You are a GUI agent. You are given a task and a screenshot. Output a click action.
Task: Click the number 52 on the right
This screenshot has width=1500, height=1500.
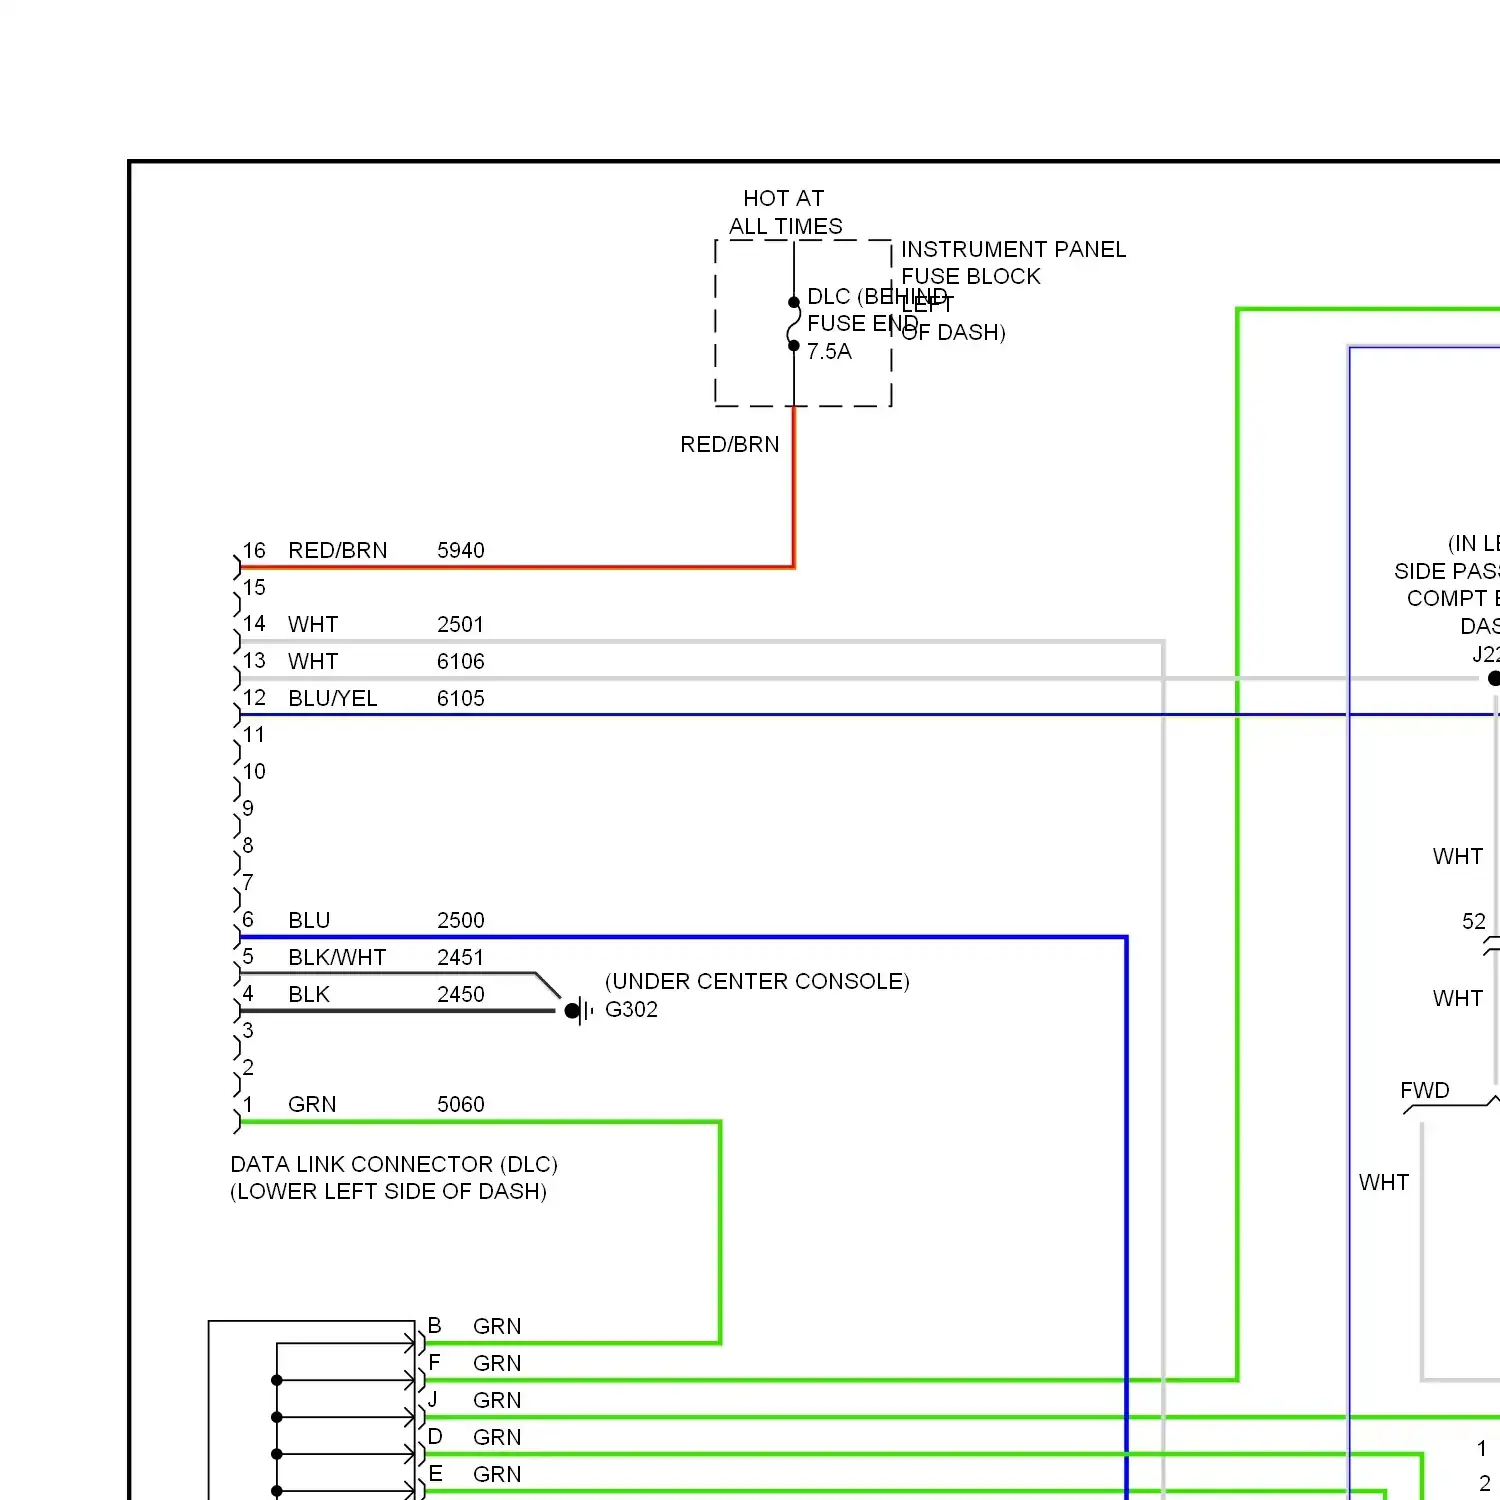[1474, 922]
